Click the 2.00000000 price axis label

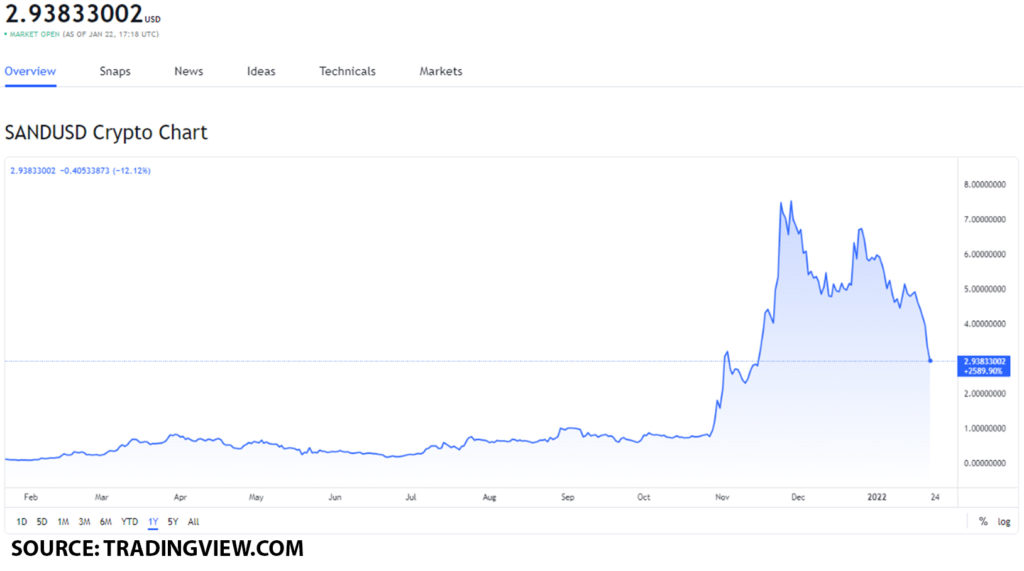(984, 393)
